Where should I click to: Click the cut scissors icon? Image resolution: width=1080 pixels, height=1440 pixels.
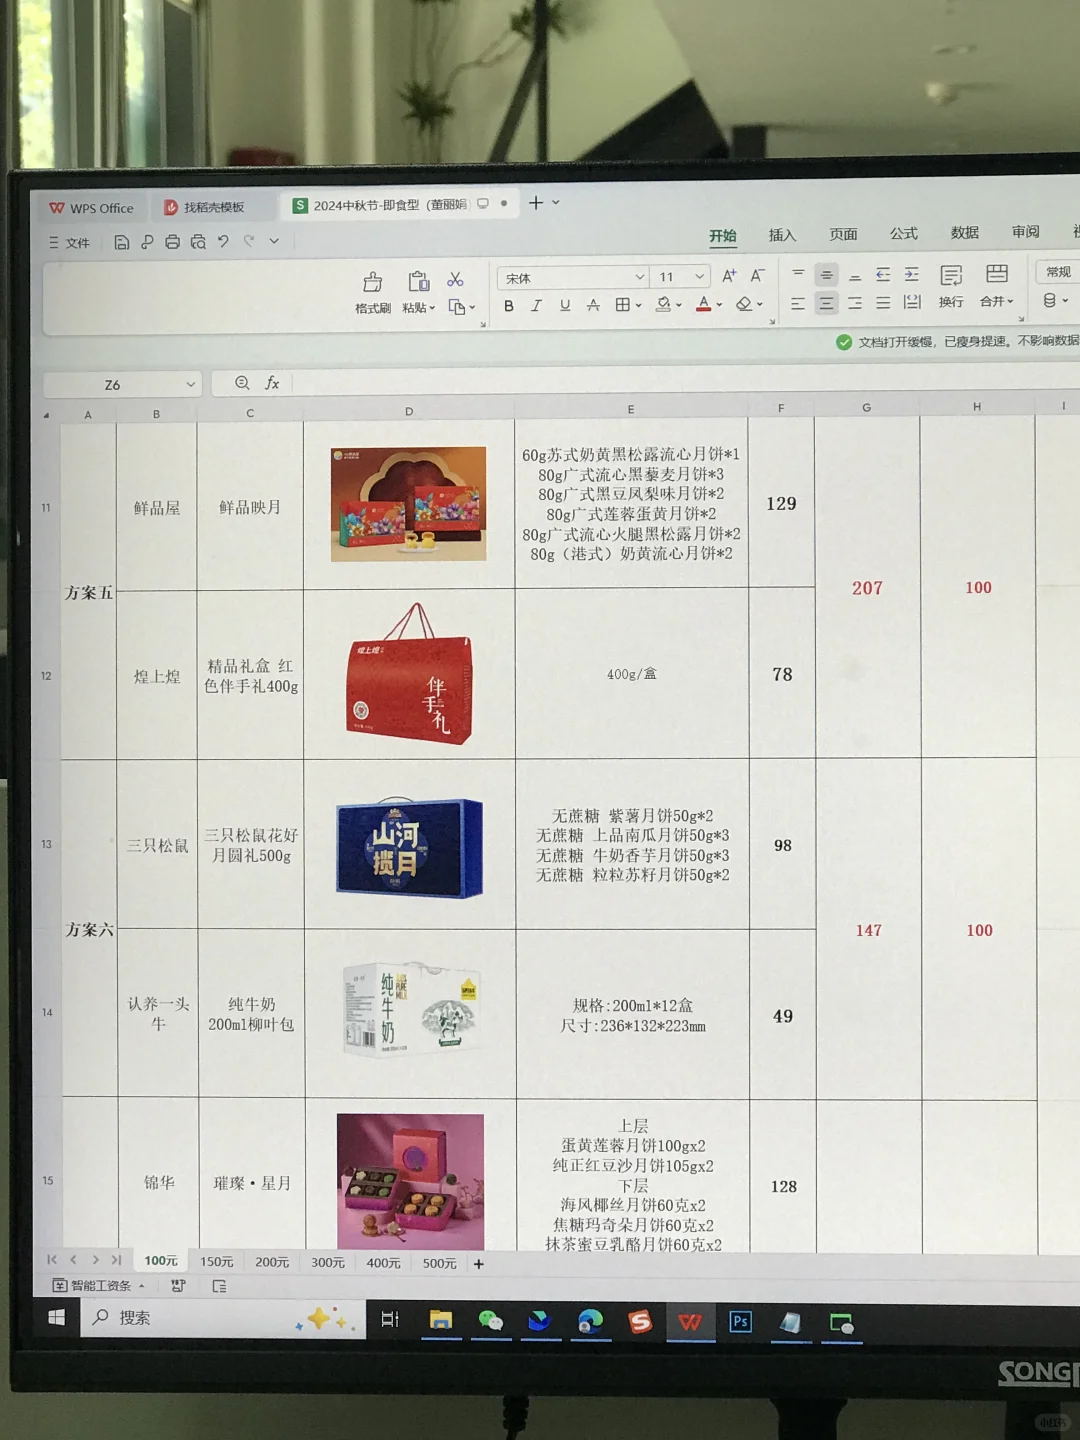point(456,280)
